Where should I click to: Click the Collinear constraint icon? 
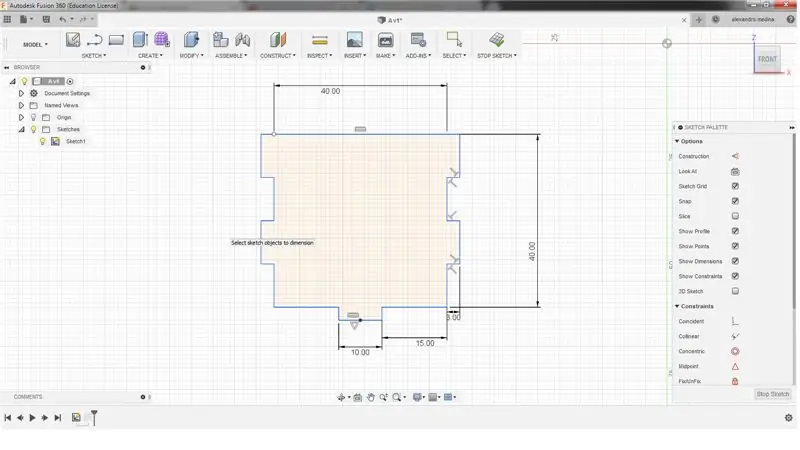pos(735,336)
